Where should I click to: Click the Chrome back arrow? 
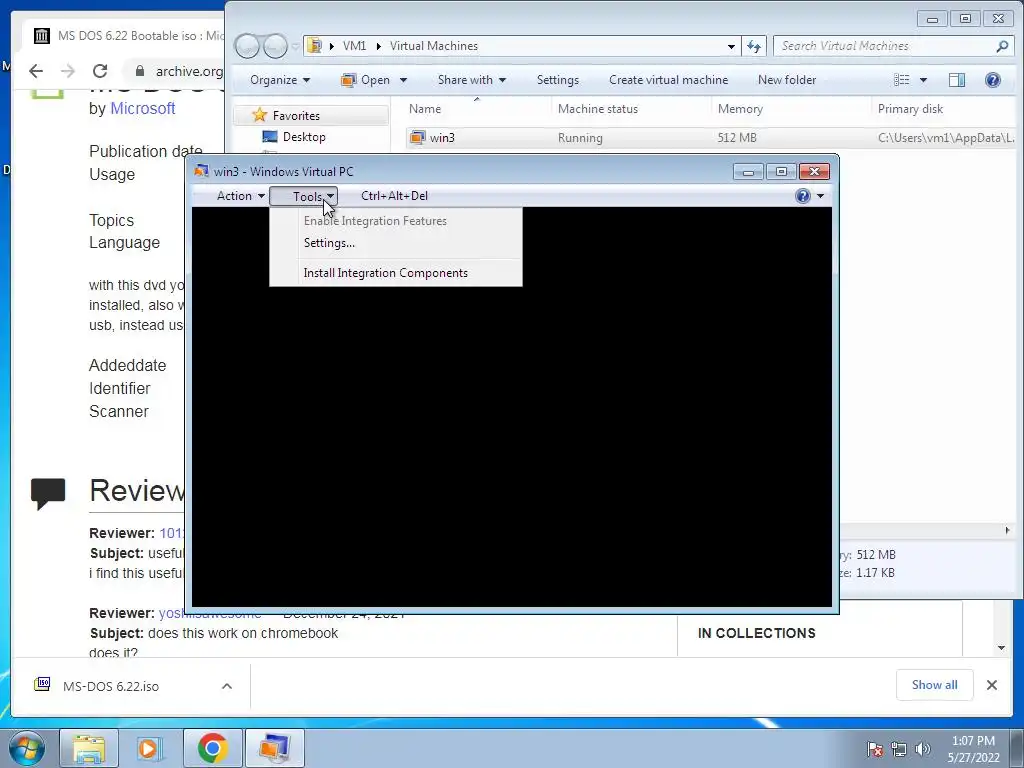(x=36, y=71)
